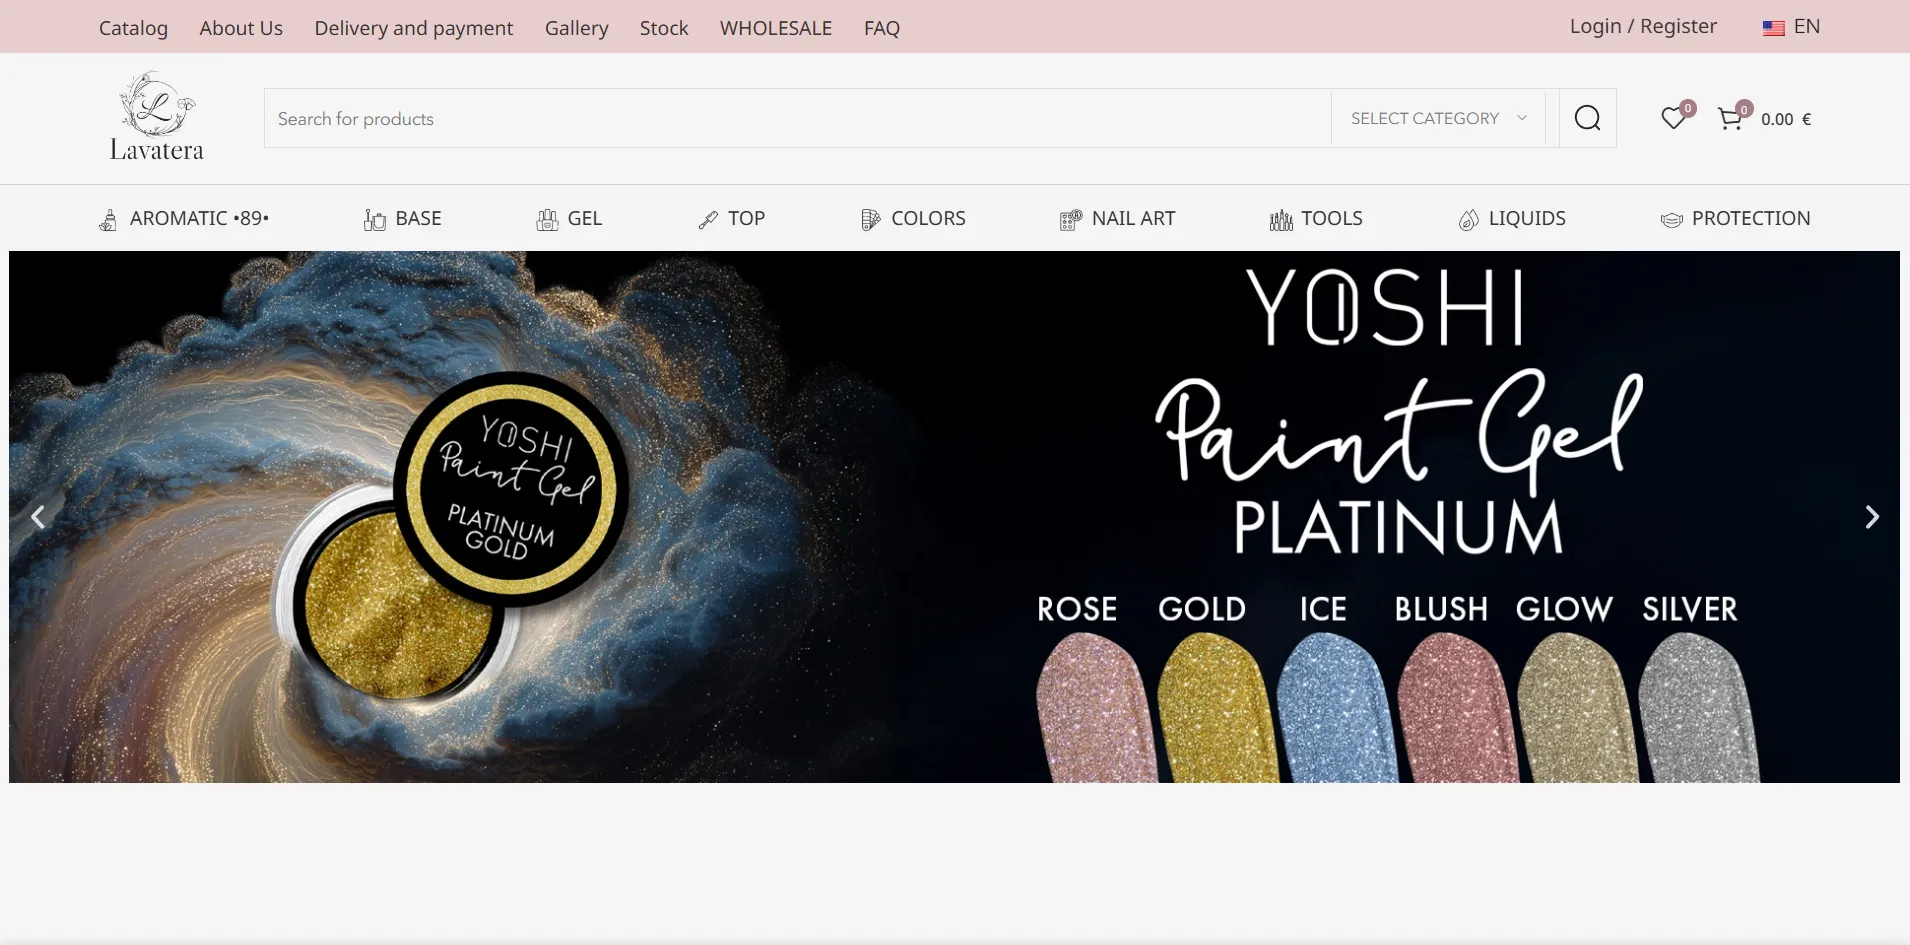Click the Aromatic perfume bottle icon
Screen dimensions: 1910x945
[108, 219]
